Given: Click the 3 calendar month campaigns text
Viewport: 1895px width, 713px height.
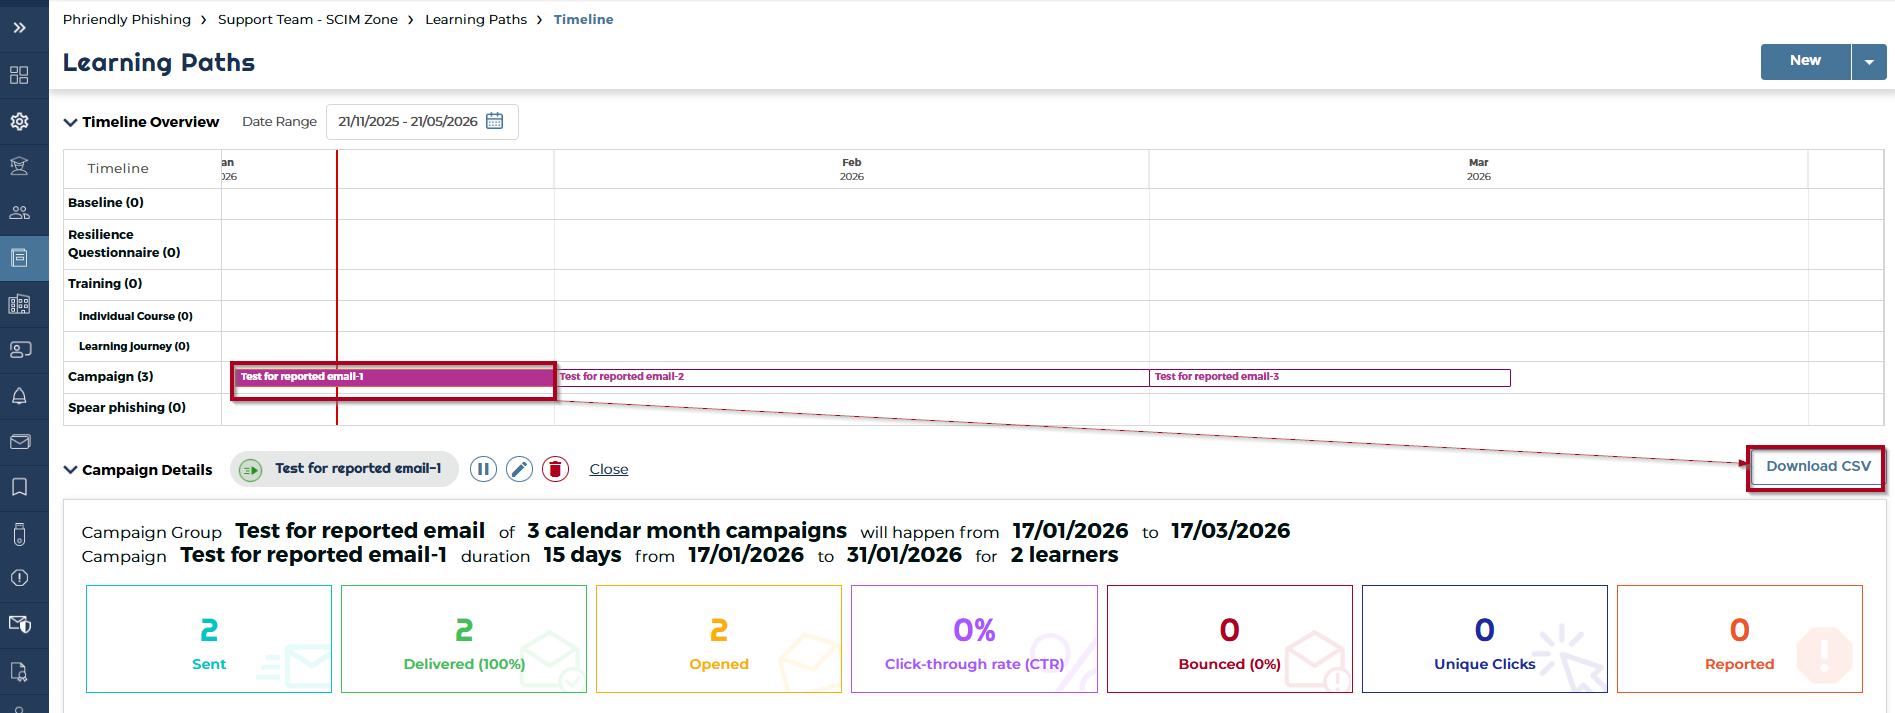Looking at the screenshot, I should (x=687, y=531).
